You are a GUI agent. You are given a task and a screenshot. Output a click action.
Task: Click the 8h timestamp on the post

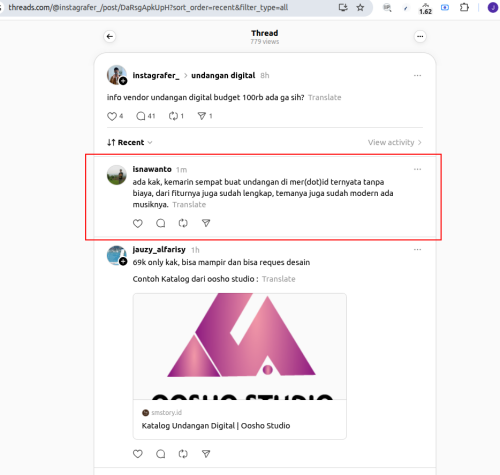point(265,76)
